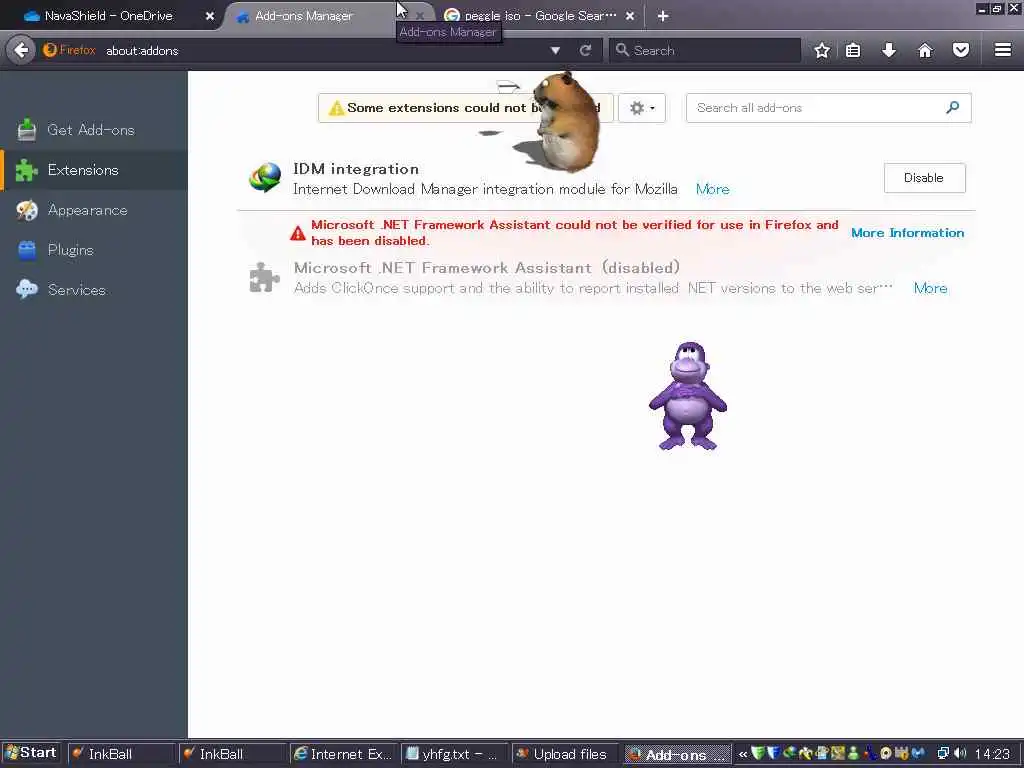
Task: Open the Get Add-ons category
Action: [94, 130]
